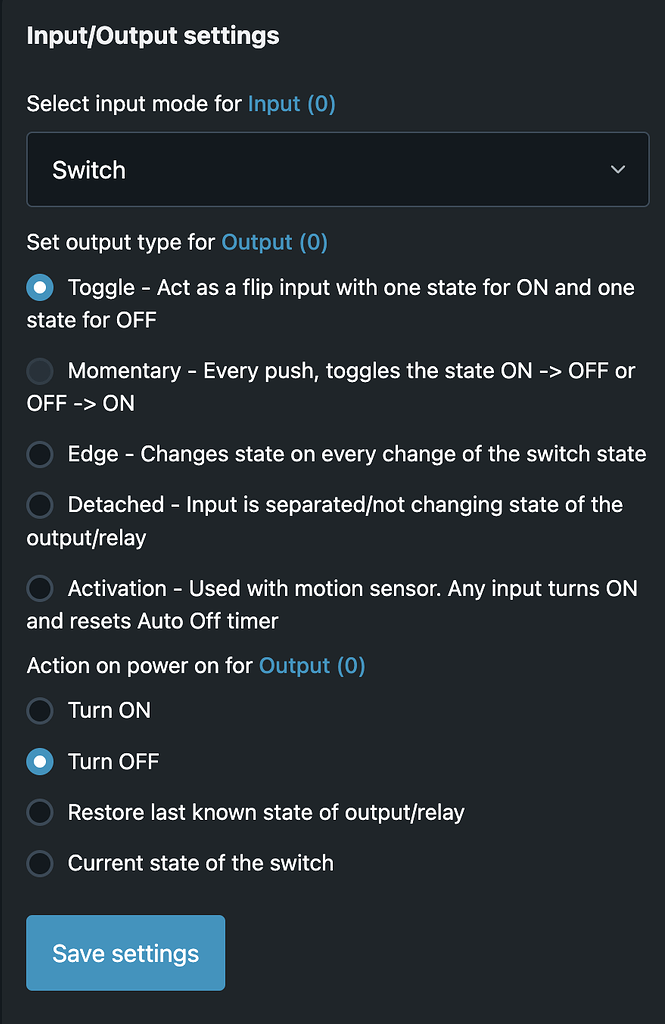This screenshot has width=665, height=1024.
Task: Enable Detached input mode
Action: tap(39, 504)
